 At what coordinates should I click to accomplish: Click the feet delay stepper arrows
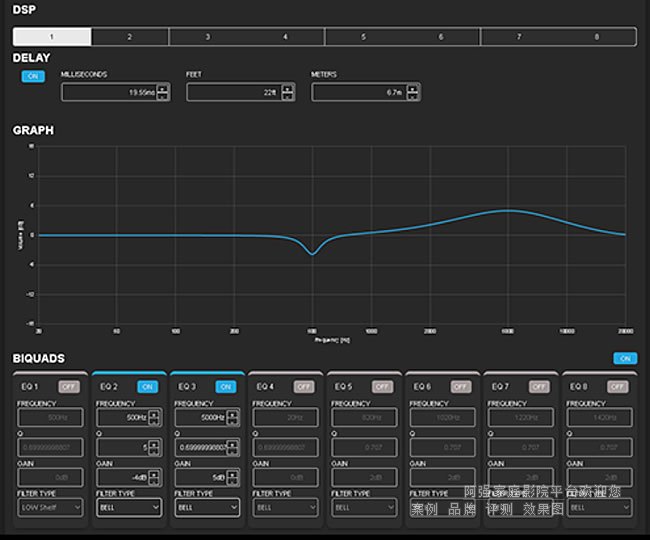(x=288, y=92)
